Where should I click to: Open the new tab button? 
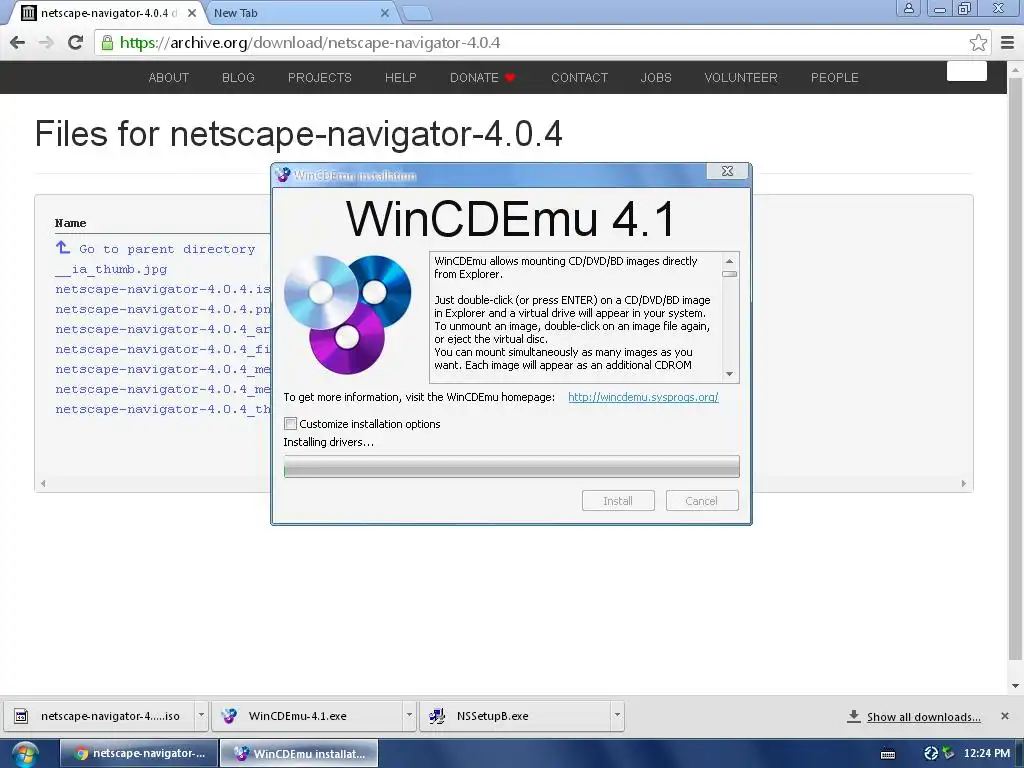(x=417, y=14)
